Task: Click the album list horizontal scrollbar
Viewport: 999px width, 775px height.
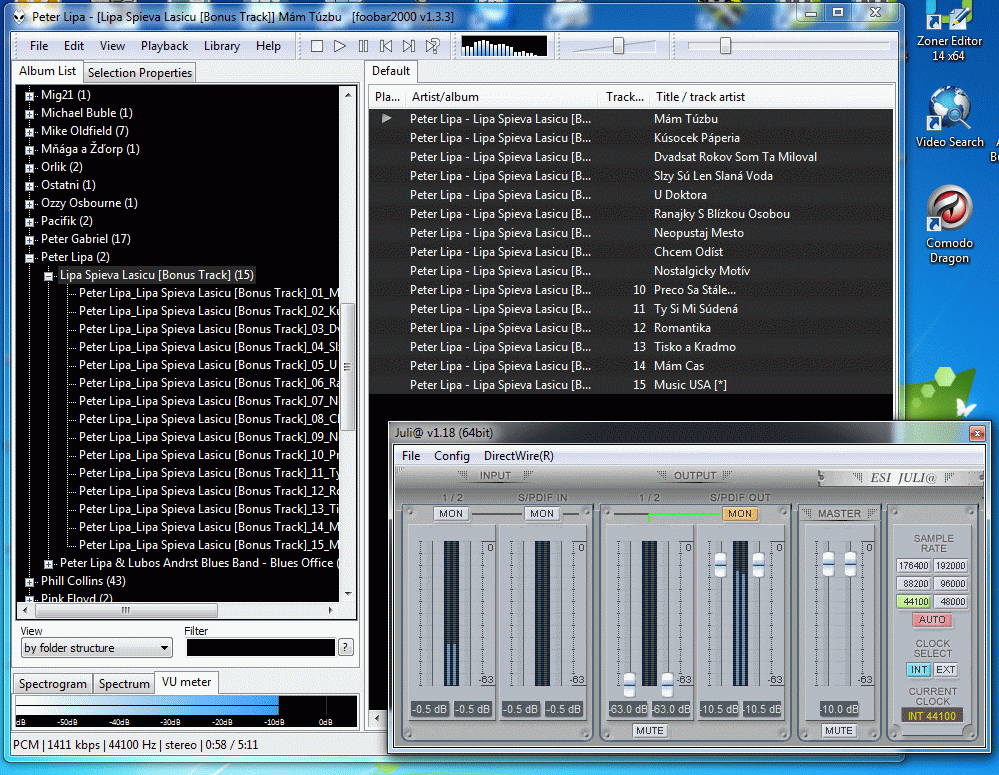Action: [x=126, y=611]
